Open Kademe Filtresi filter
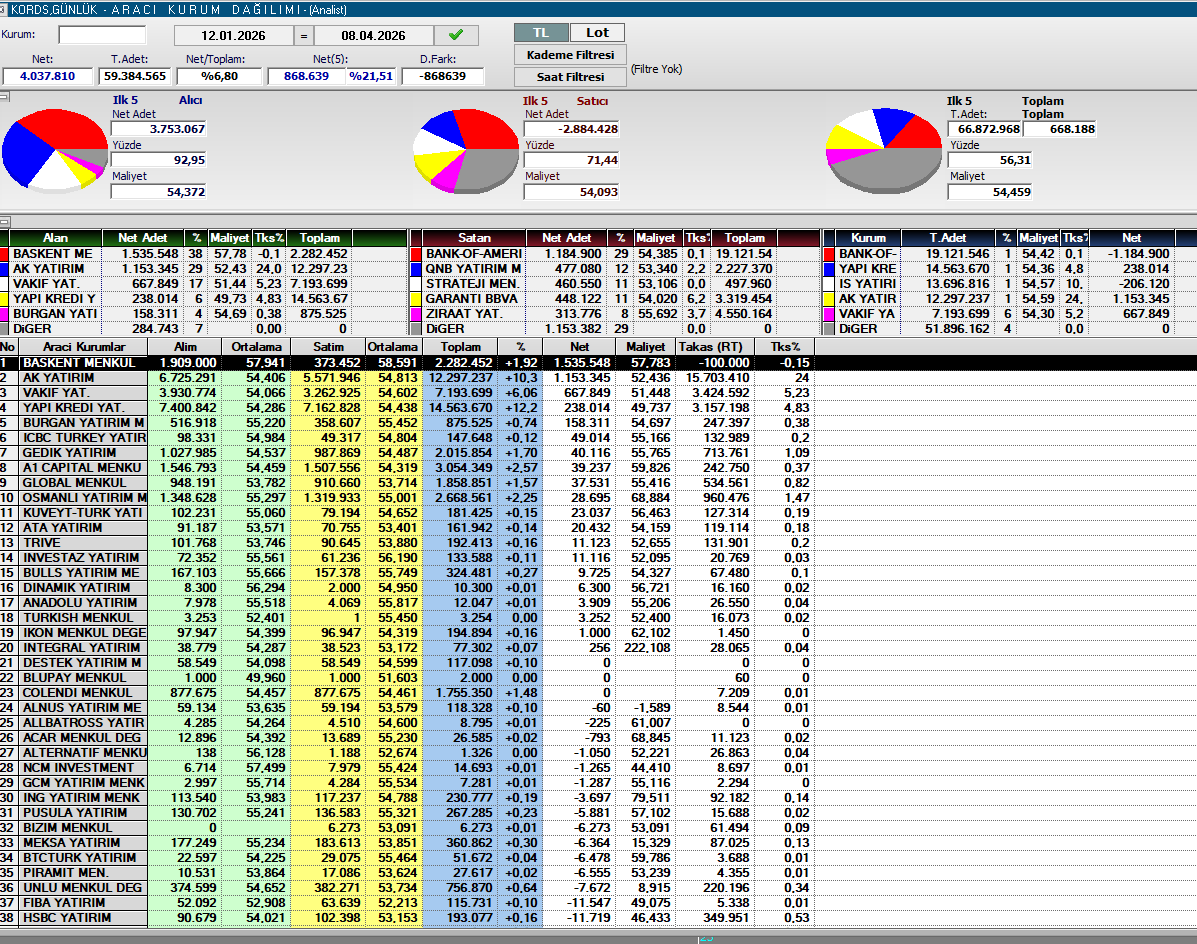Image resolution: width=1197 pixels, height=944 pixels. click(x=570, y=55)
